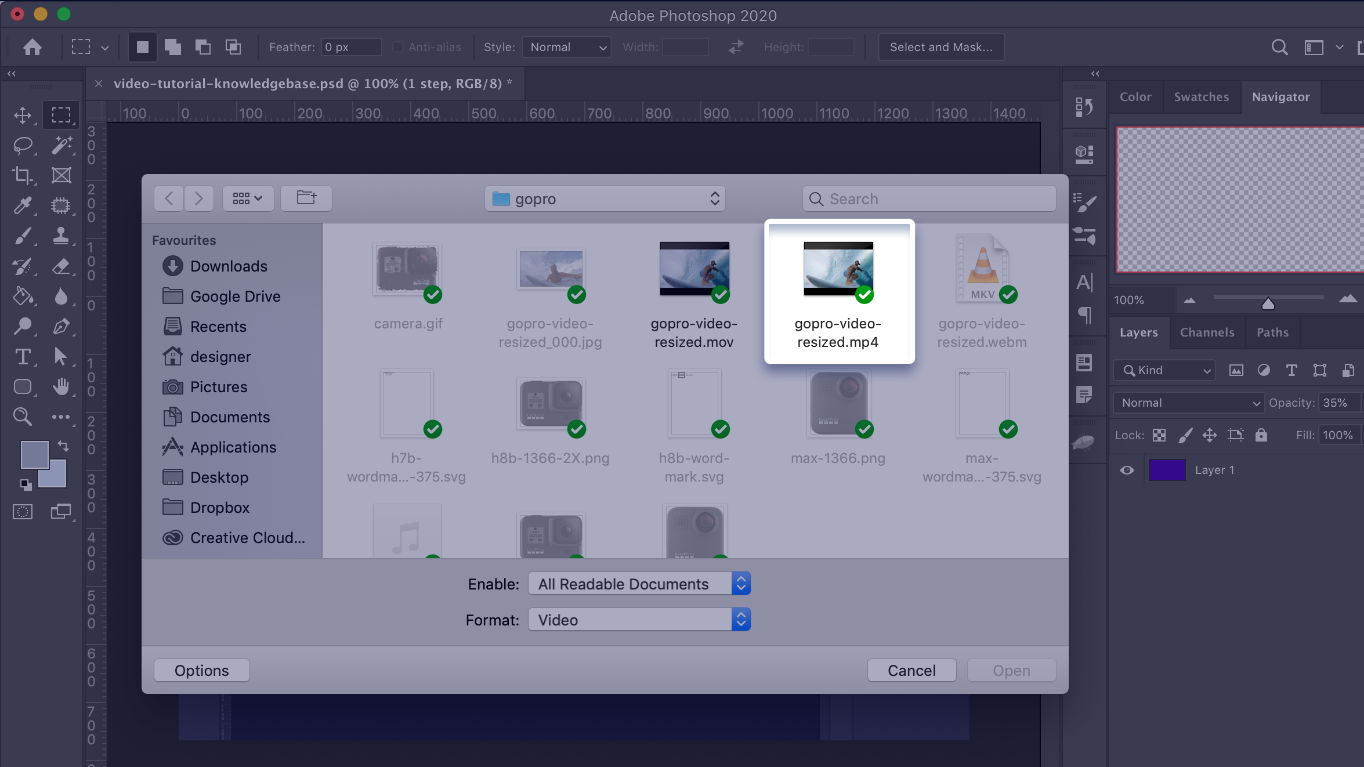Click the Cancel button
Viewport: 1364px width, 767px height.
click(x=912, y=671)
